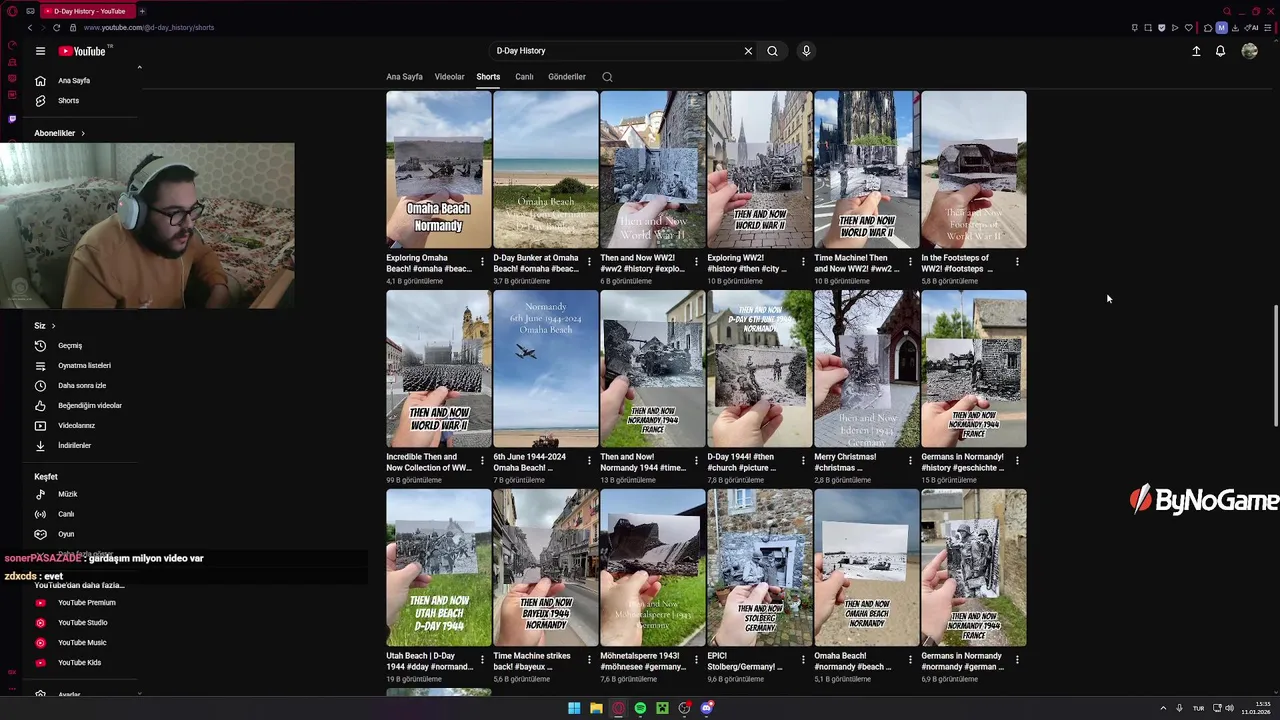Open File Explorer from taskbar
1280x720 pixels.
point(596,708)
